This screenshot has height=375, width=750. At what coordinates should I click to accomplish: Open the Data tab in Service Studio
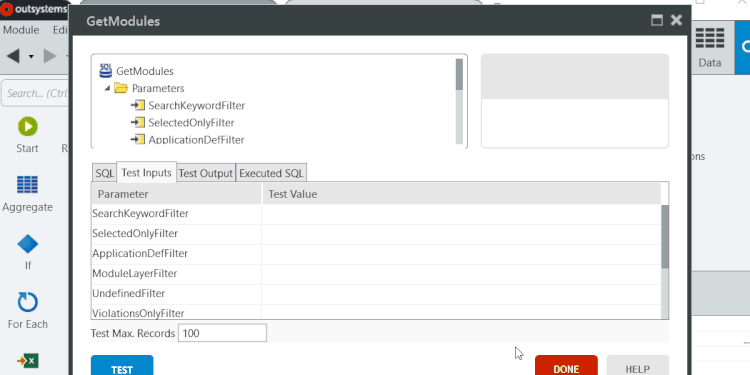710,48
